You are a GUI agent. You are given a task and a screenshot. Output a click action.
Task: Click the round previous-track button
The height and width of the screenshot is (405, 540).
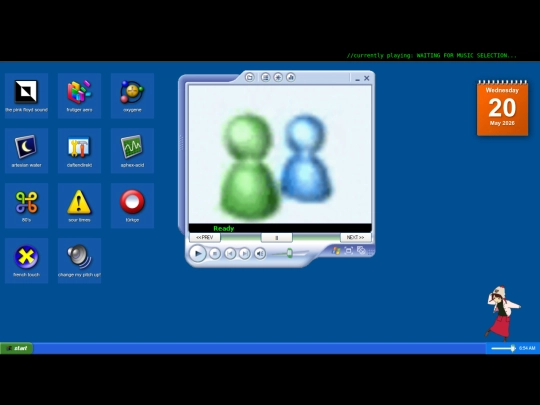click(x=230, y=253)
